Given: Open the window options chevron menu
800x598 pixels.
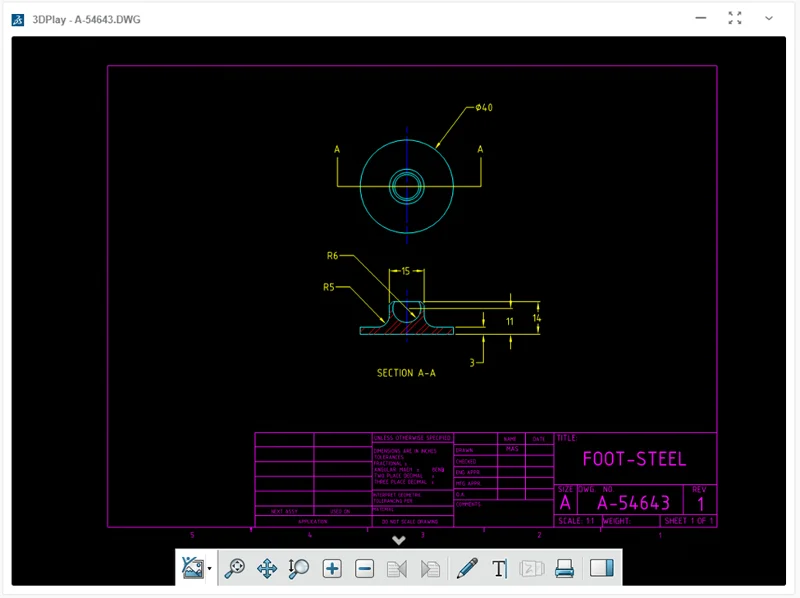Looking at the screenshot, I should click(x=769, y=18).
